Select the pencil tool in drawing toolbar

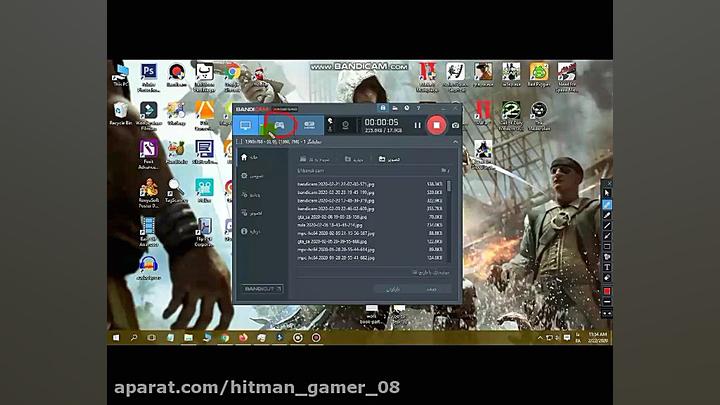pyautogui.click(x=607, y=215)
